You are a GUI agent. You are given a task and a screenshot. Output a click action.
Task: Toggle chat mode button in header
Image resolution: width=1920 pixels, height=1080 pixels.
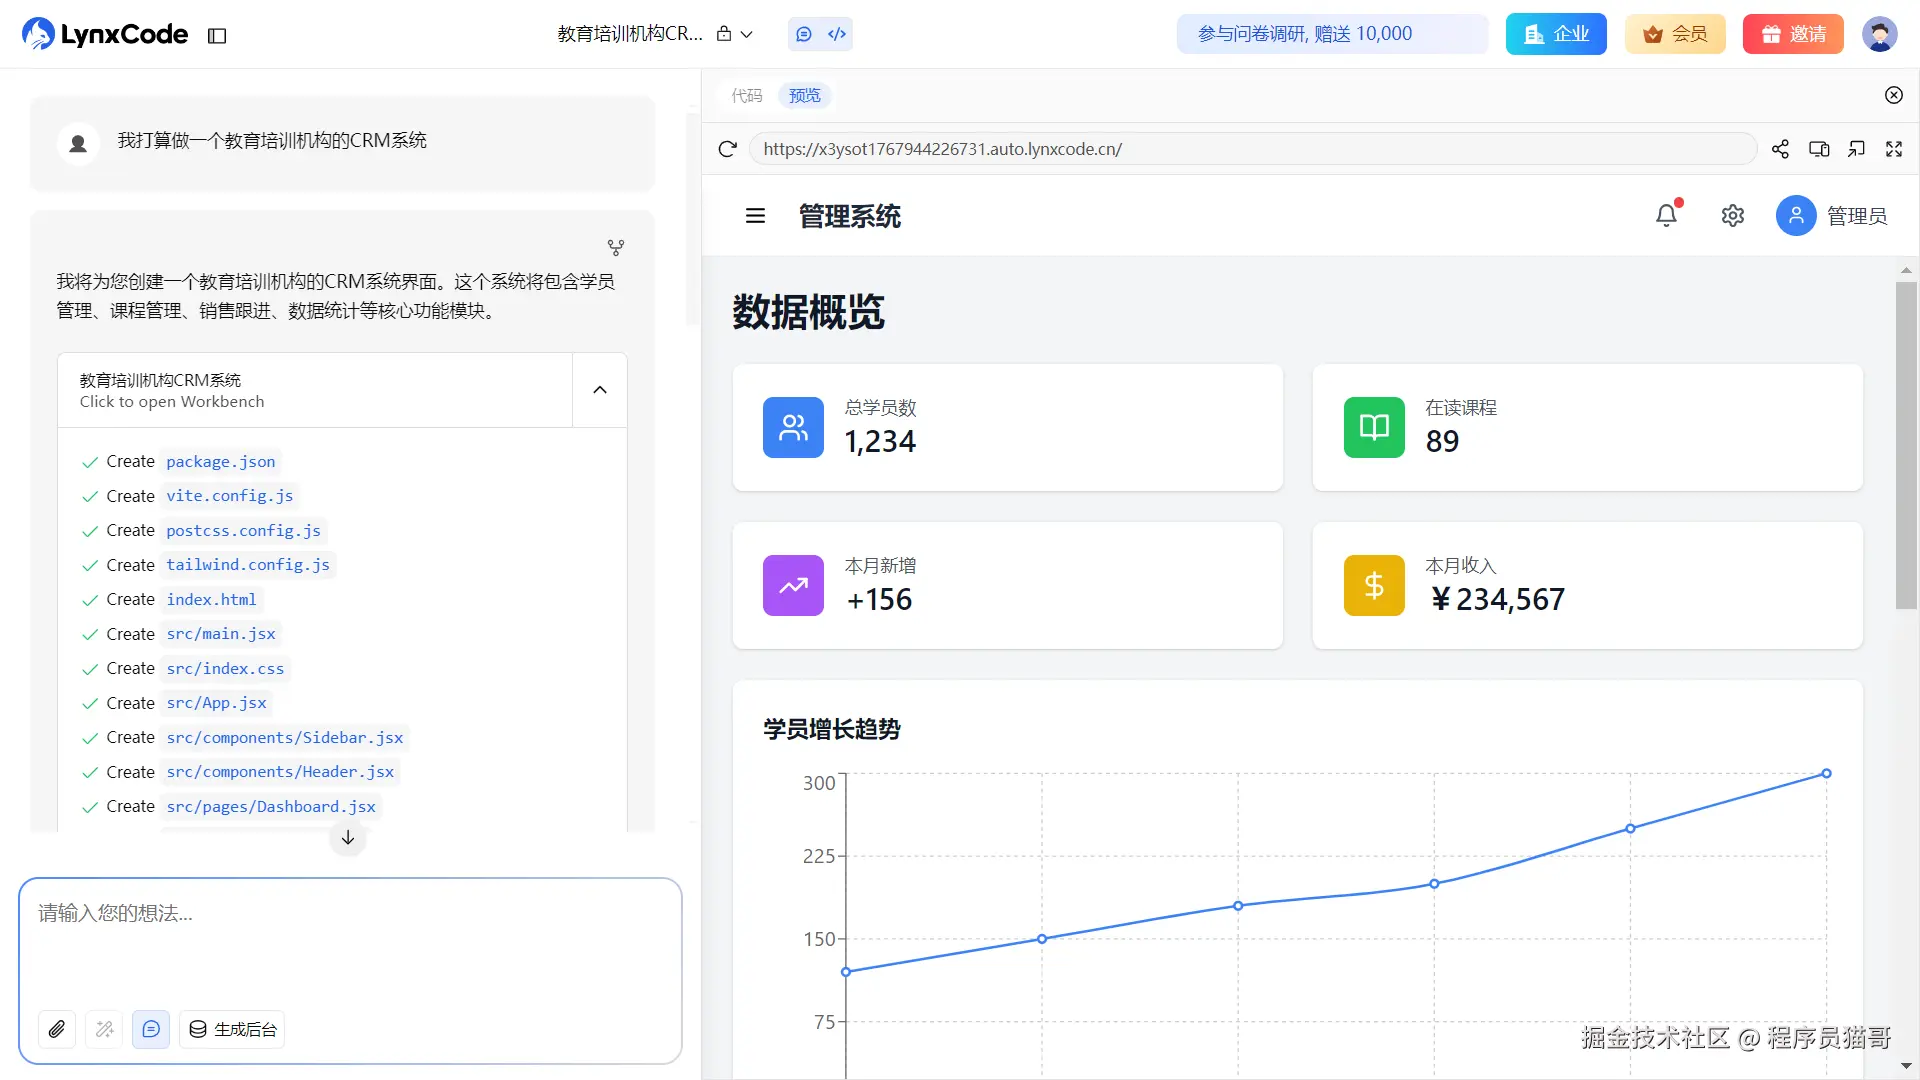click(x=804, y=34)
